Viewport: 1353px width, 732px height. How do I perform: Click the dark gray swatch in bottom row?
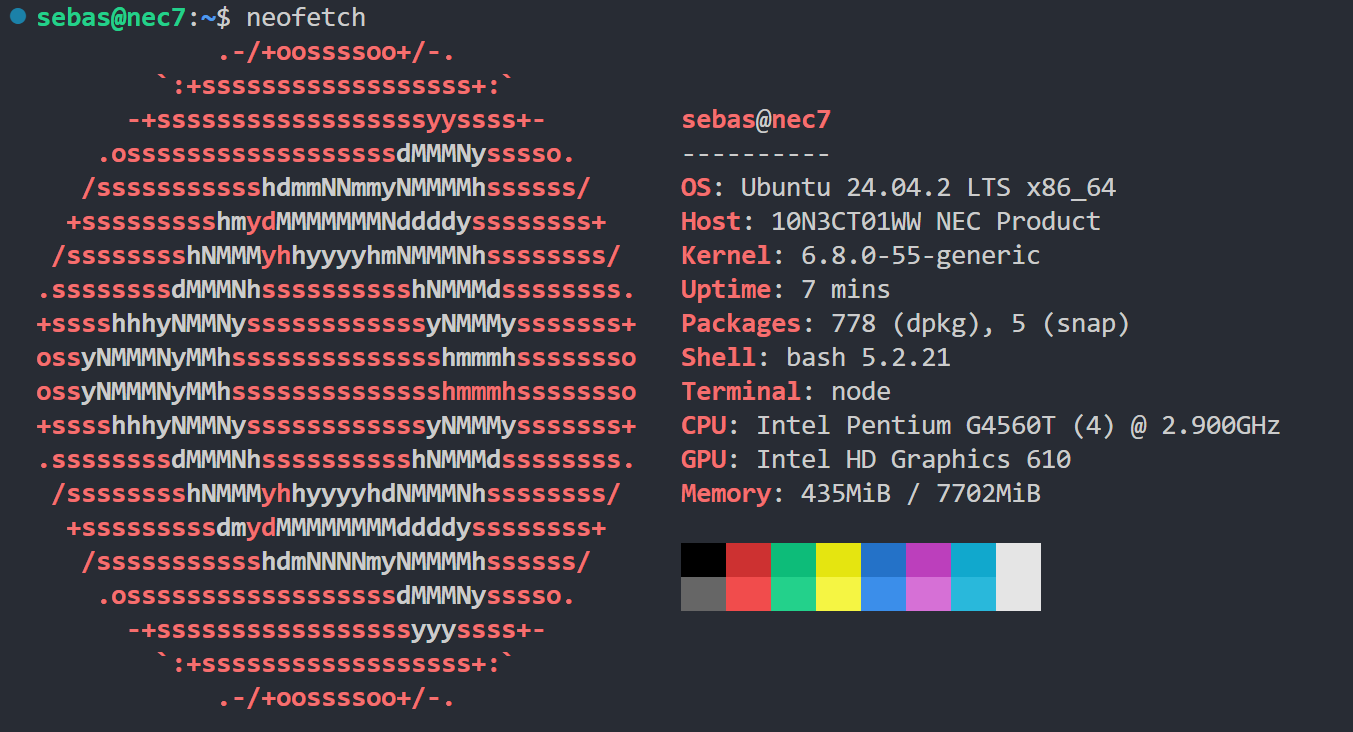pos(703,594)
